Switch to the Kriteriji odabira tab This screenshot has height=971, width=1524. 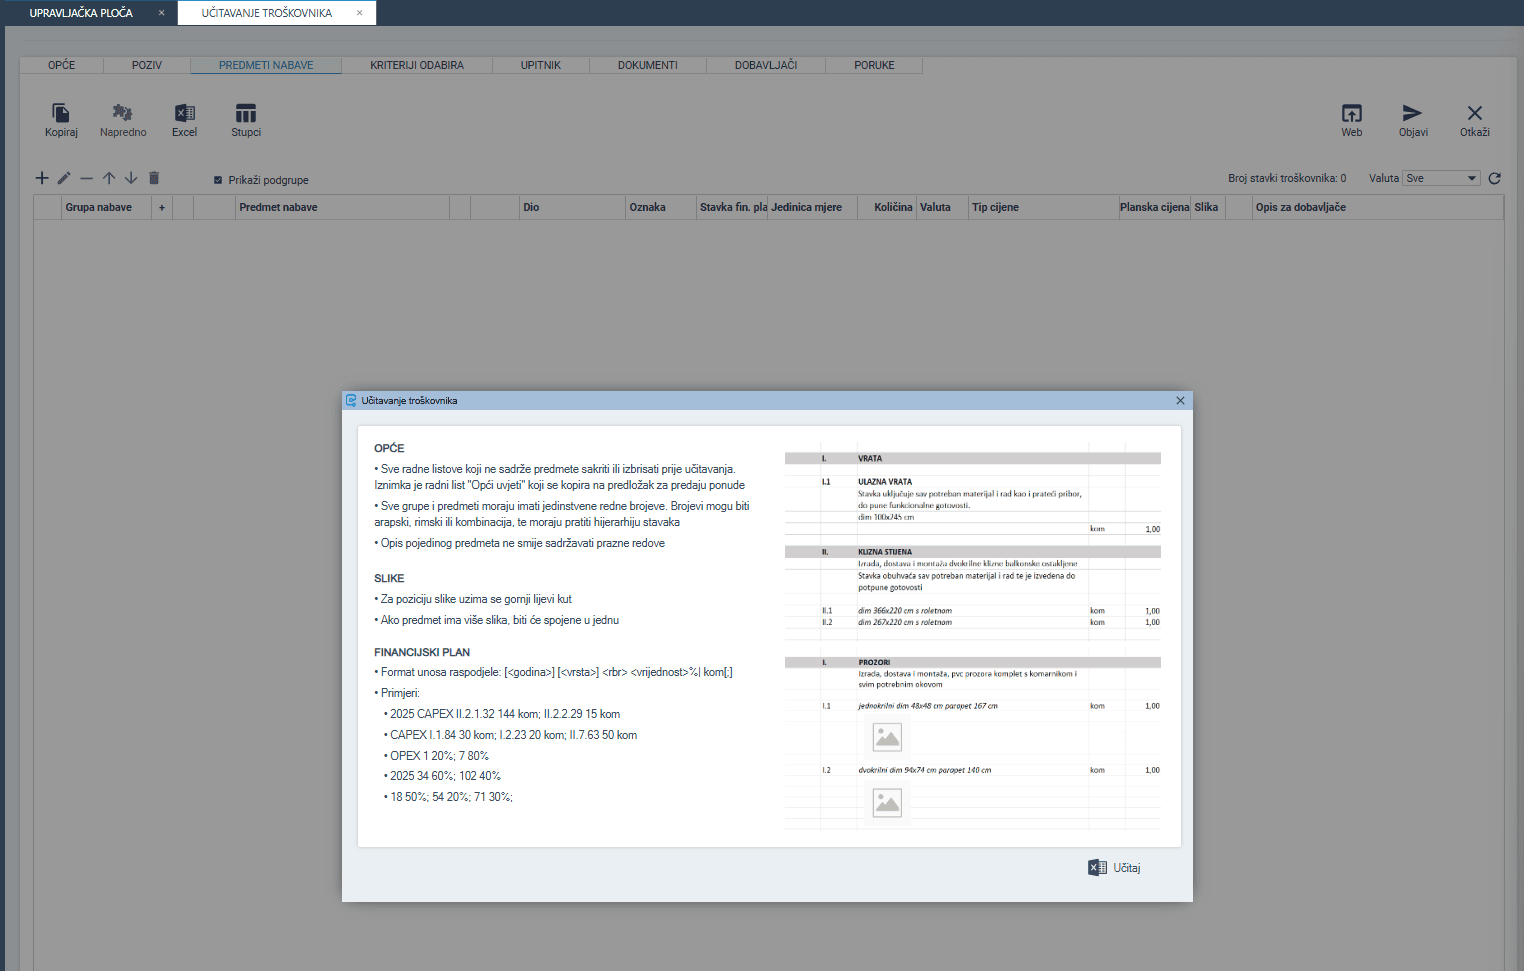point(417,65)
